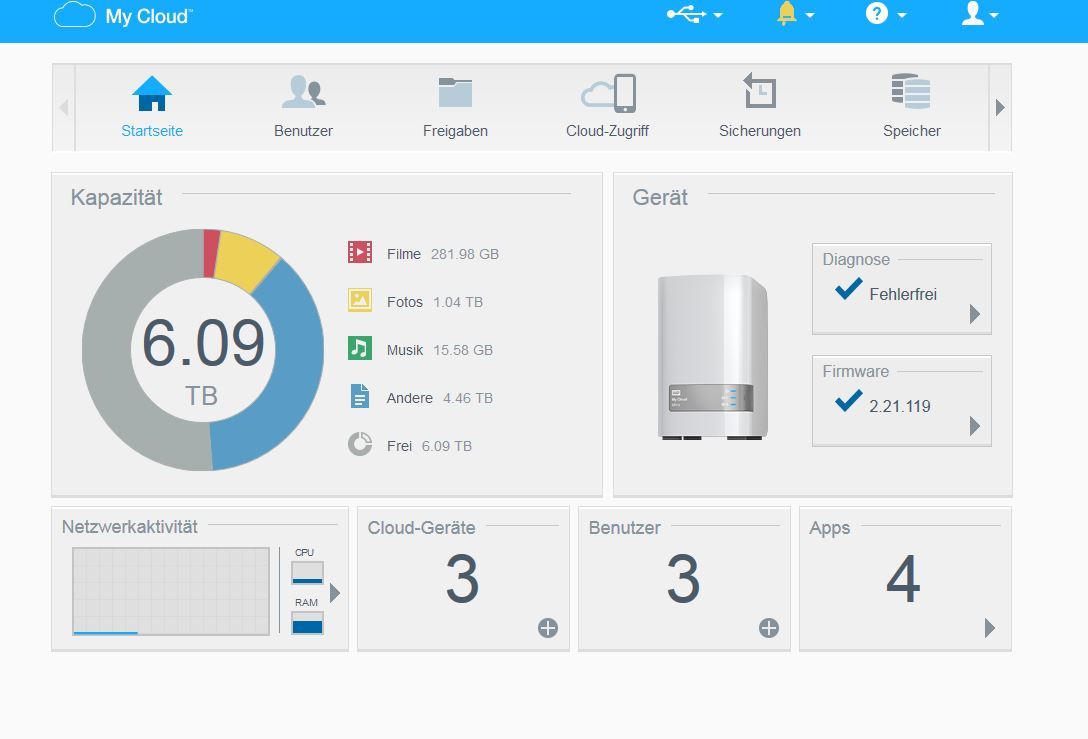1088x739 pixels.
Task: Expand the Firmware panel arrow
Action: click(975, 425)
